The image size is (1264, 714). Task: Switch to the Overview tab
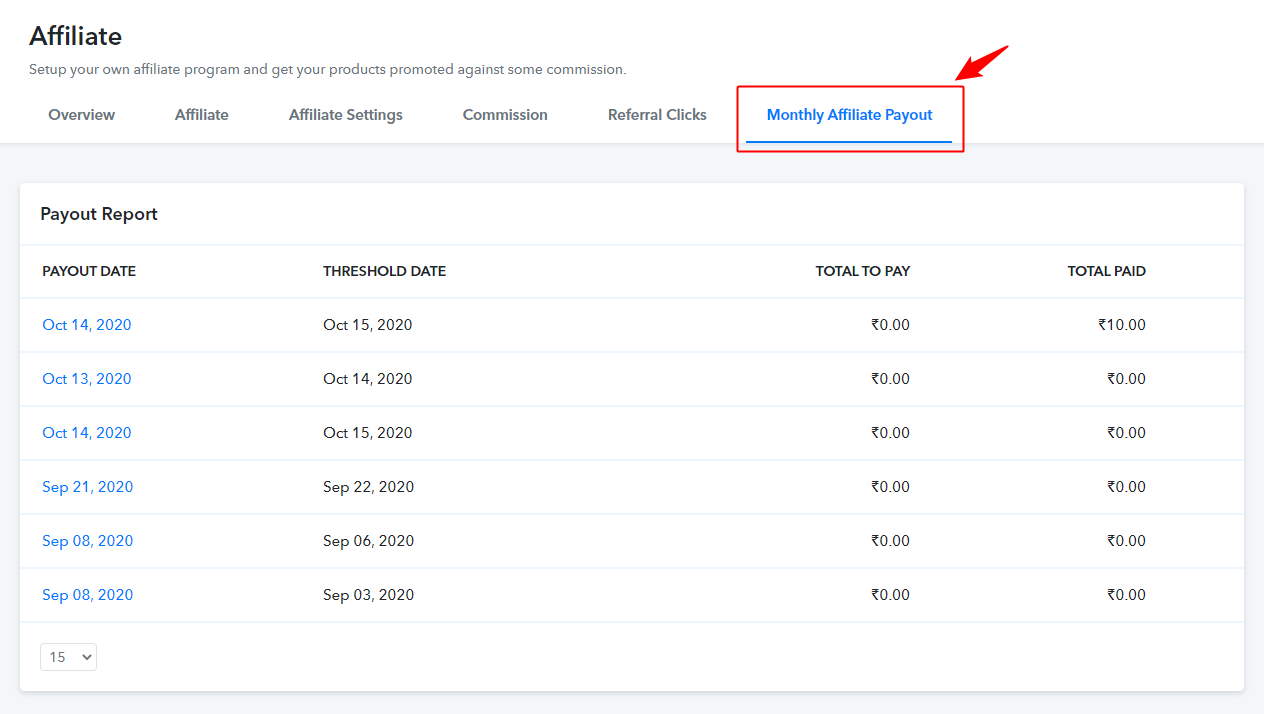(81, 114)
